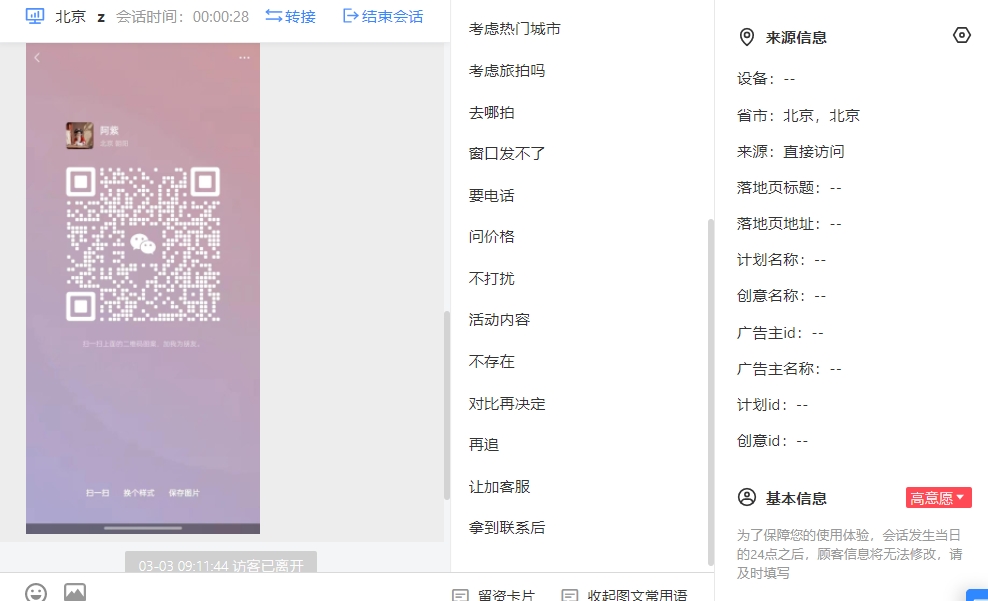Image resolution: width=988 pixels, height=601 pixels.
Task: Click the send image icon
Action: [x=75, y=592]
